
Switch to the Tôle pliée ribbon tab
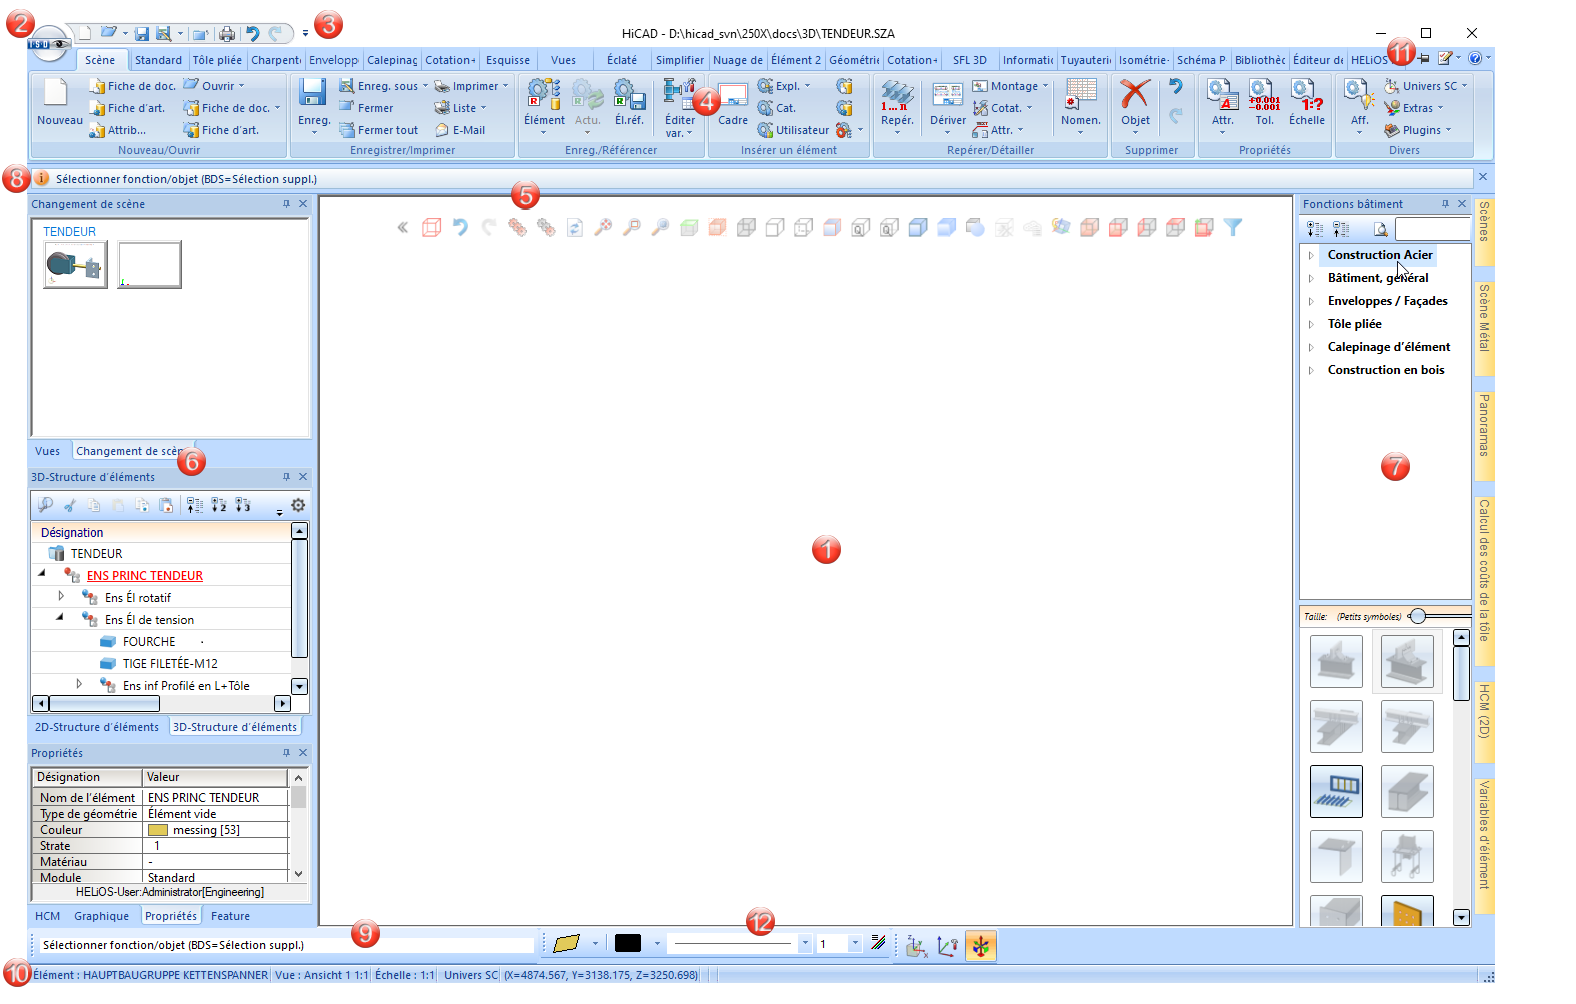click(x=217, y=60)
